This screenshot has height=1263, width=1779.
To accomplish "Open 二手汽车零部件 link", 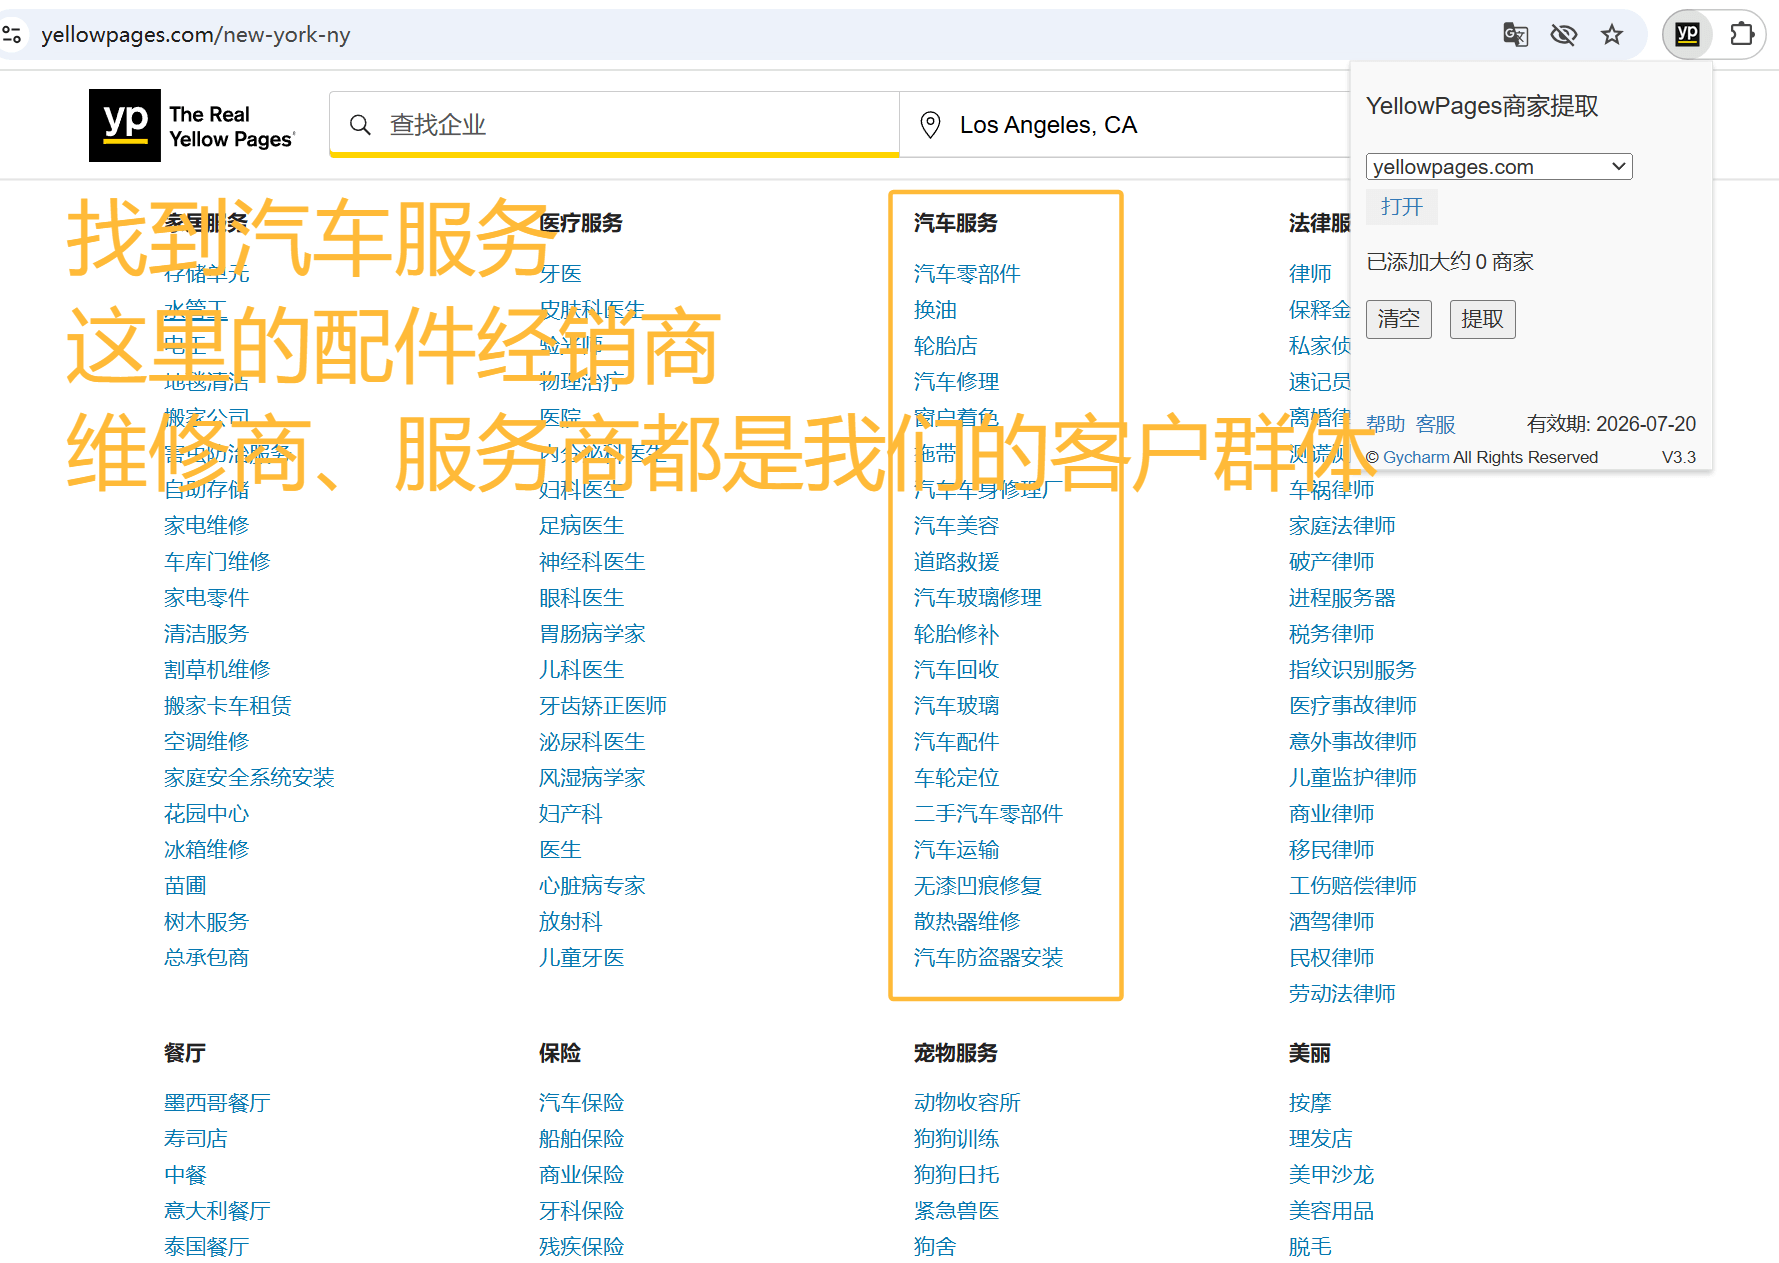I will coord(988,814).
